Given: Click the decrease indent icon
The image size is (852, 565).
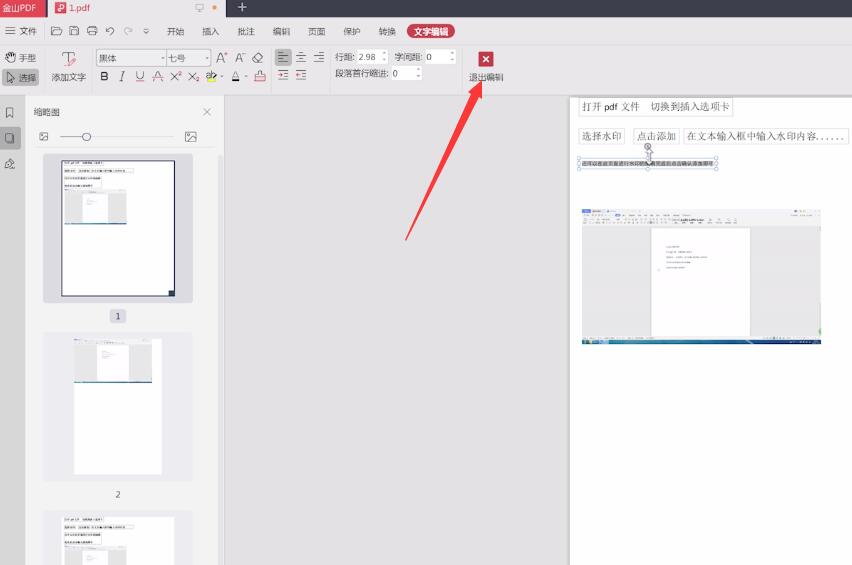Looking at the screenshot, I should (x=300, y=75).
